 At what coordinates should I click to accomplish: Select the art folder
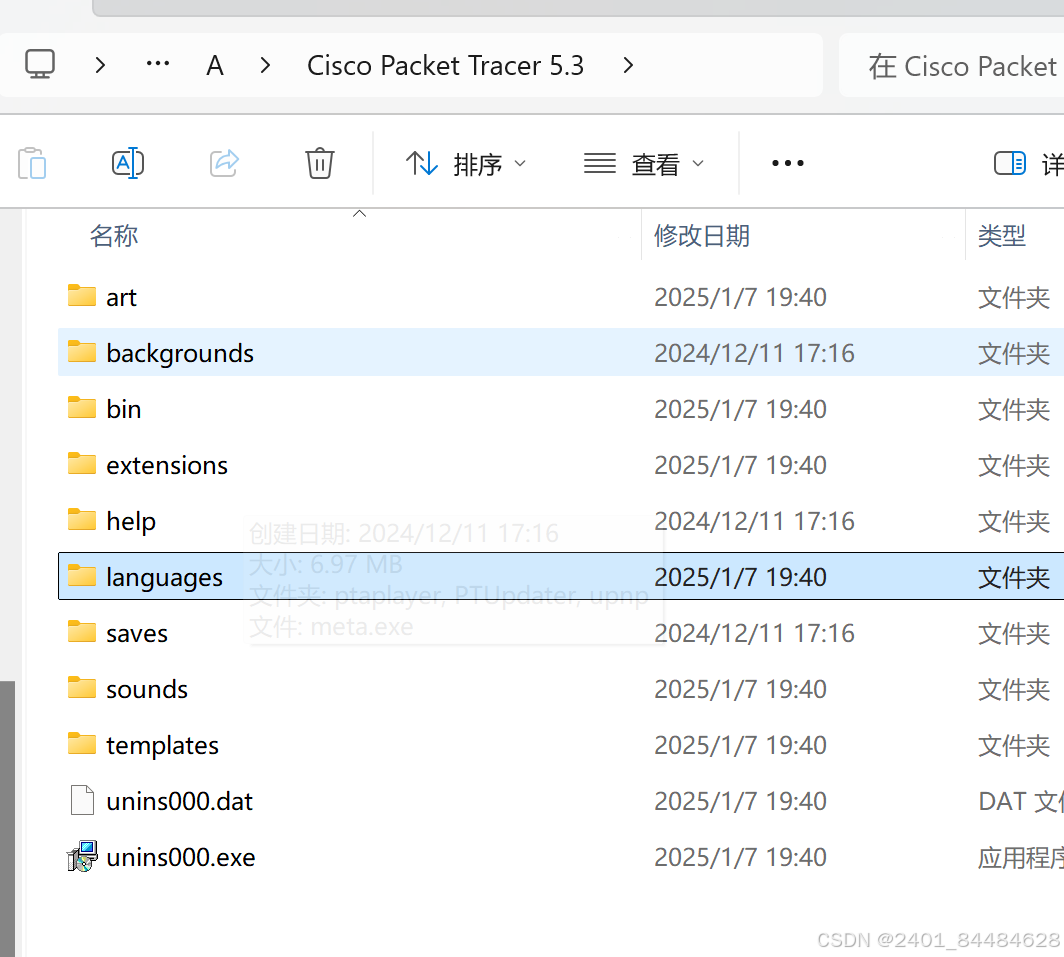[560, 297]
